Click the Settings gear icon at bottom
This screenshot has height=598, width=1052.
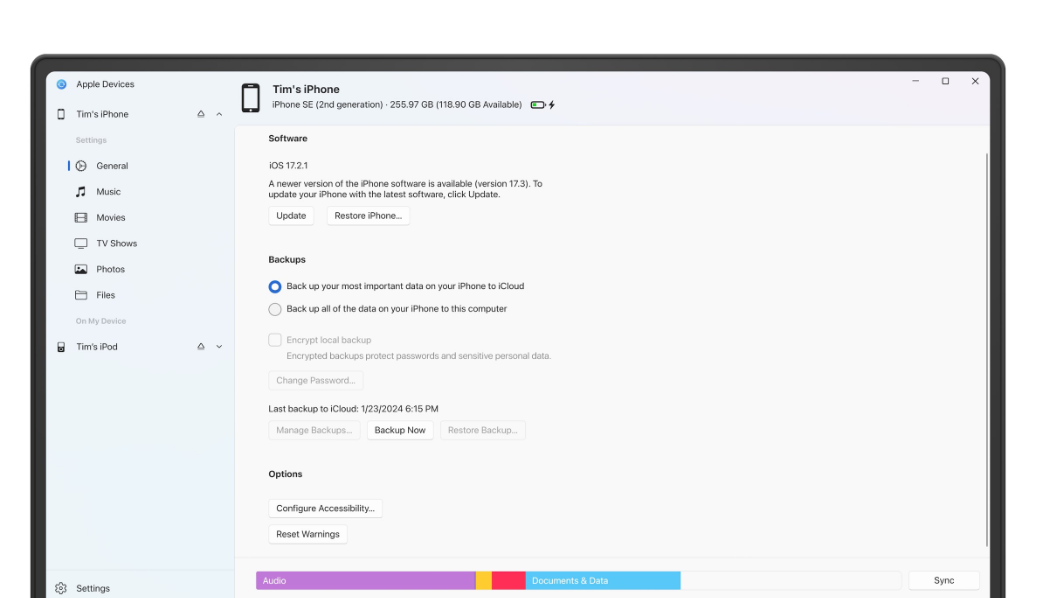(x=61, y=589)
